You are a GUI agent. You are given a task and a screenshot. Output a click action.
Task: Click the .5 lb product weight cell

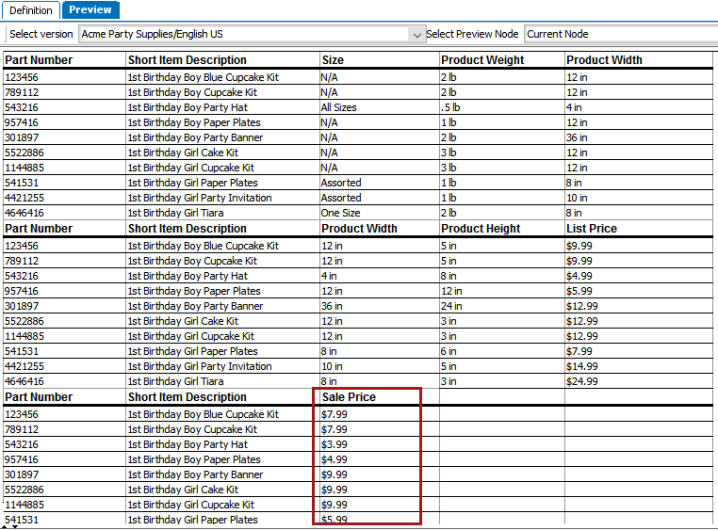[451, 108]
